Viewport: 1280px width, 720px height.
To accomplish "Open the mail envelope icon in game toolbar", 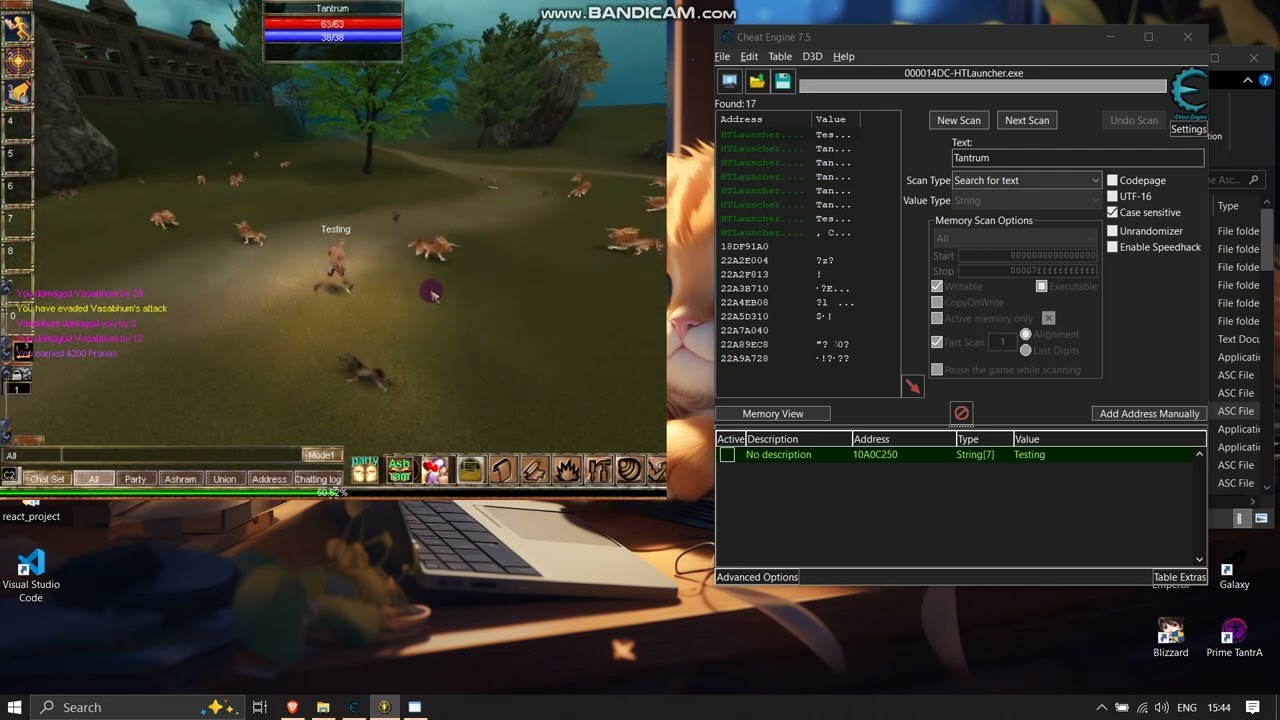I will pyautogui.click(x=470, y=469).
